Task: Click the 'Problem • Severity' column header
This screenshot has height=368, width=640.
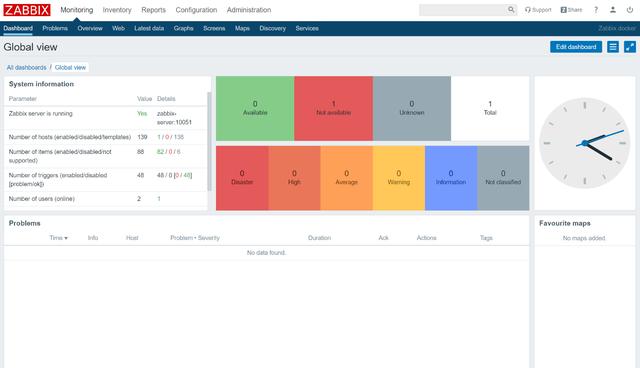Action: click(x=195, y=238)
